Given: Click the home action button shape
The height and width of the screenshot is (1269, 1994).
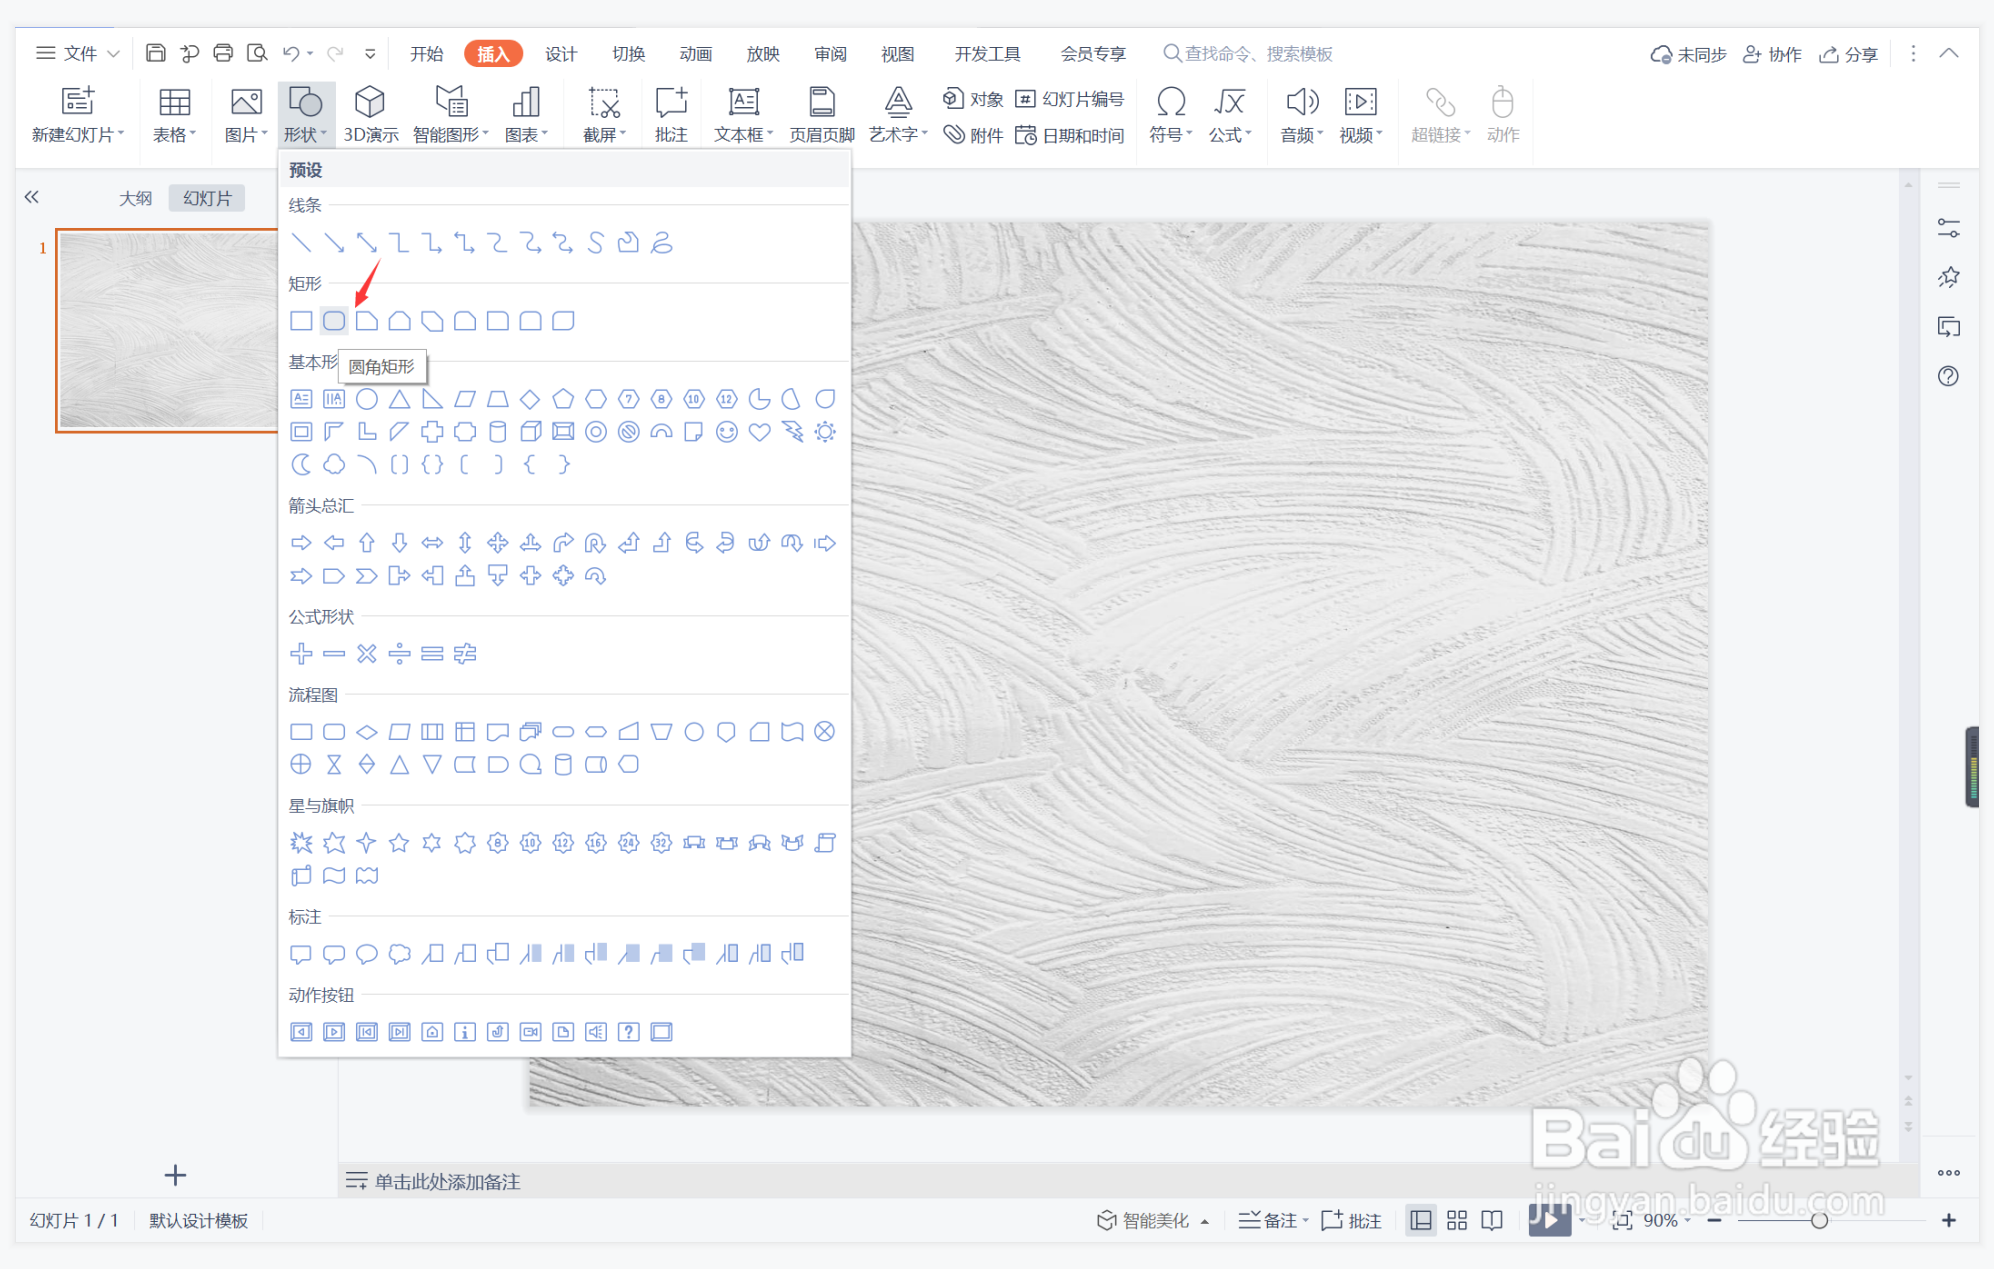Looking at the screenshot, I should tap(432, 1032).
